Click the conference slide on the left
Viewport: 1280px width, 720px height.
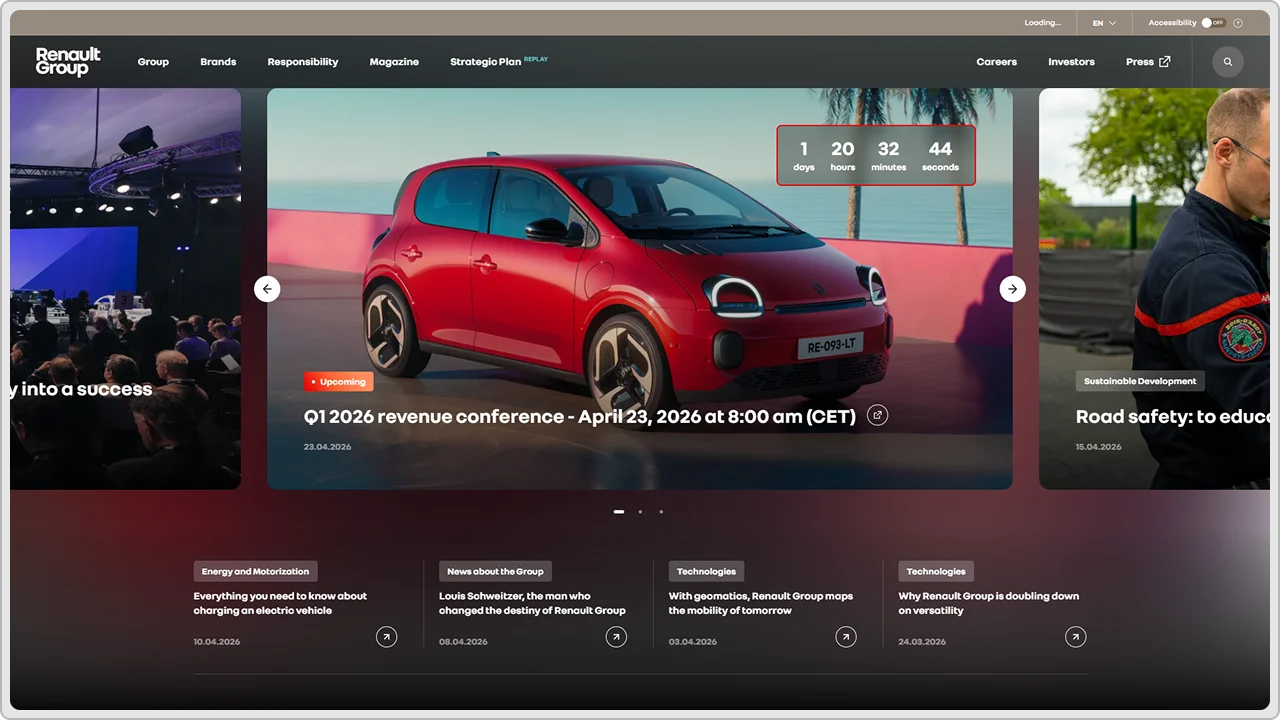[x=125, y=289]
